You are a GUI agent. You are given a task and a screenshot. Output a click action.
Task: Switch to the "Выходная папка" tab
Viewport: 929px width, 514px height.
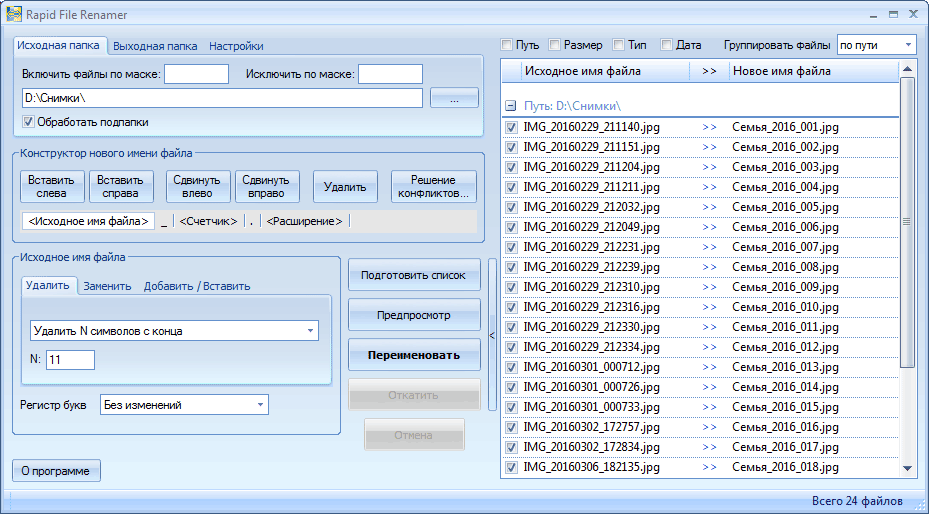(154, 46)
